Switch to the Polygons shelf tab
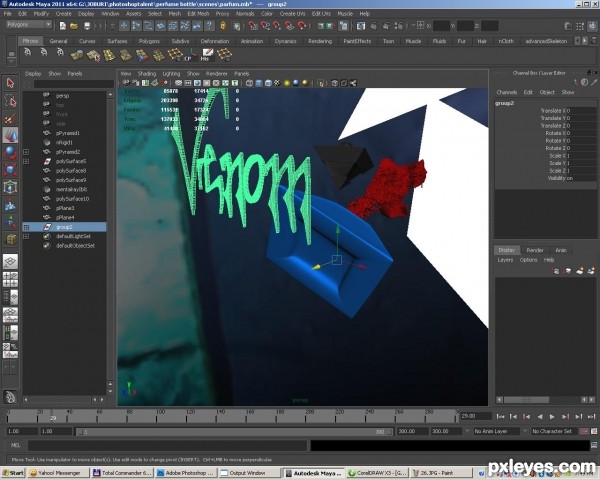The height and width of the screenshot is (480, 600). pos(149,41)
